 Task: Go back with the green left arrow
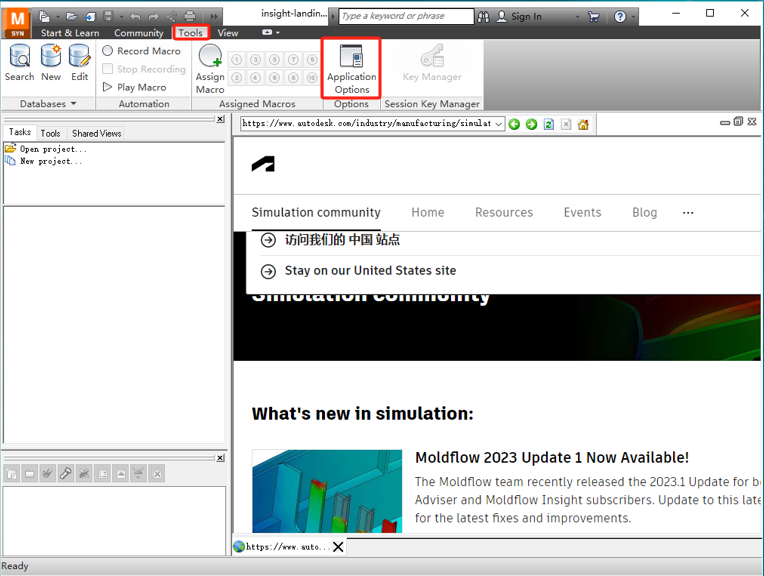(514, 124)
